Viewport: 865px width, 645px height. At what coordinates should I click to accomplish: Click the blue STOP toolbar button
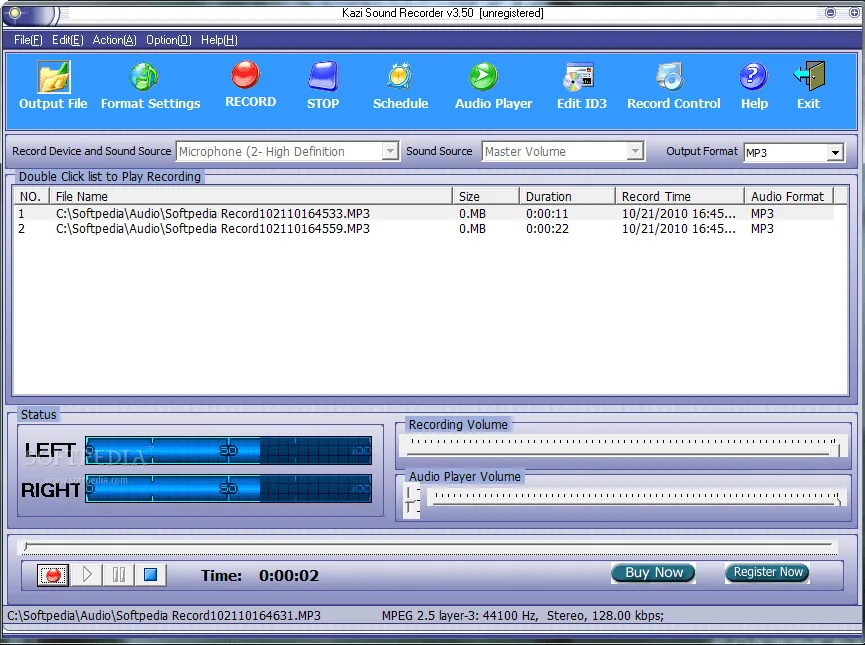(x=323, y=86)
